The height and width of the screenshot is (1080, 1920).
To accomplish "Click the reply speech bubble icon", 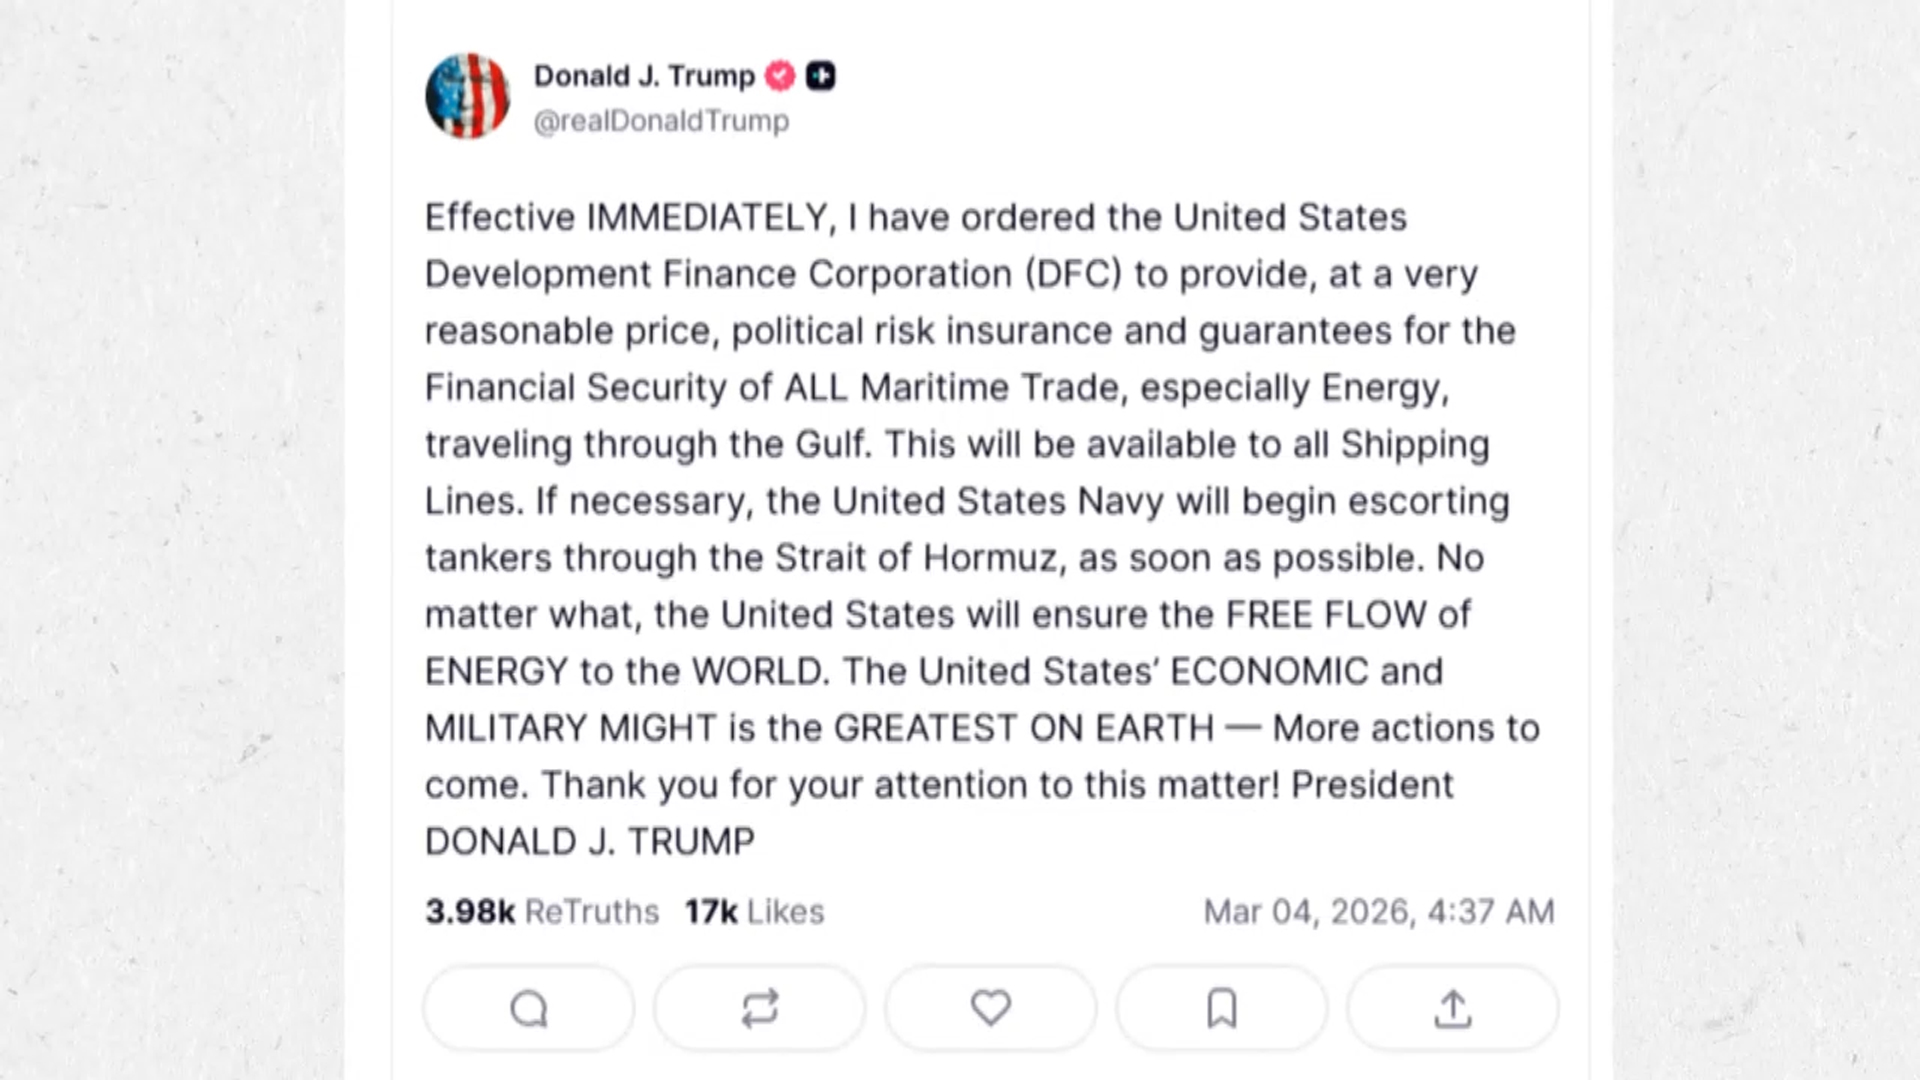I will click(x=529, y=1008).
